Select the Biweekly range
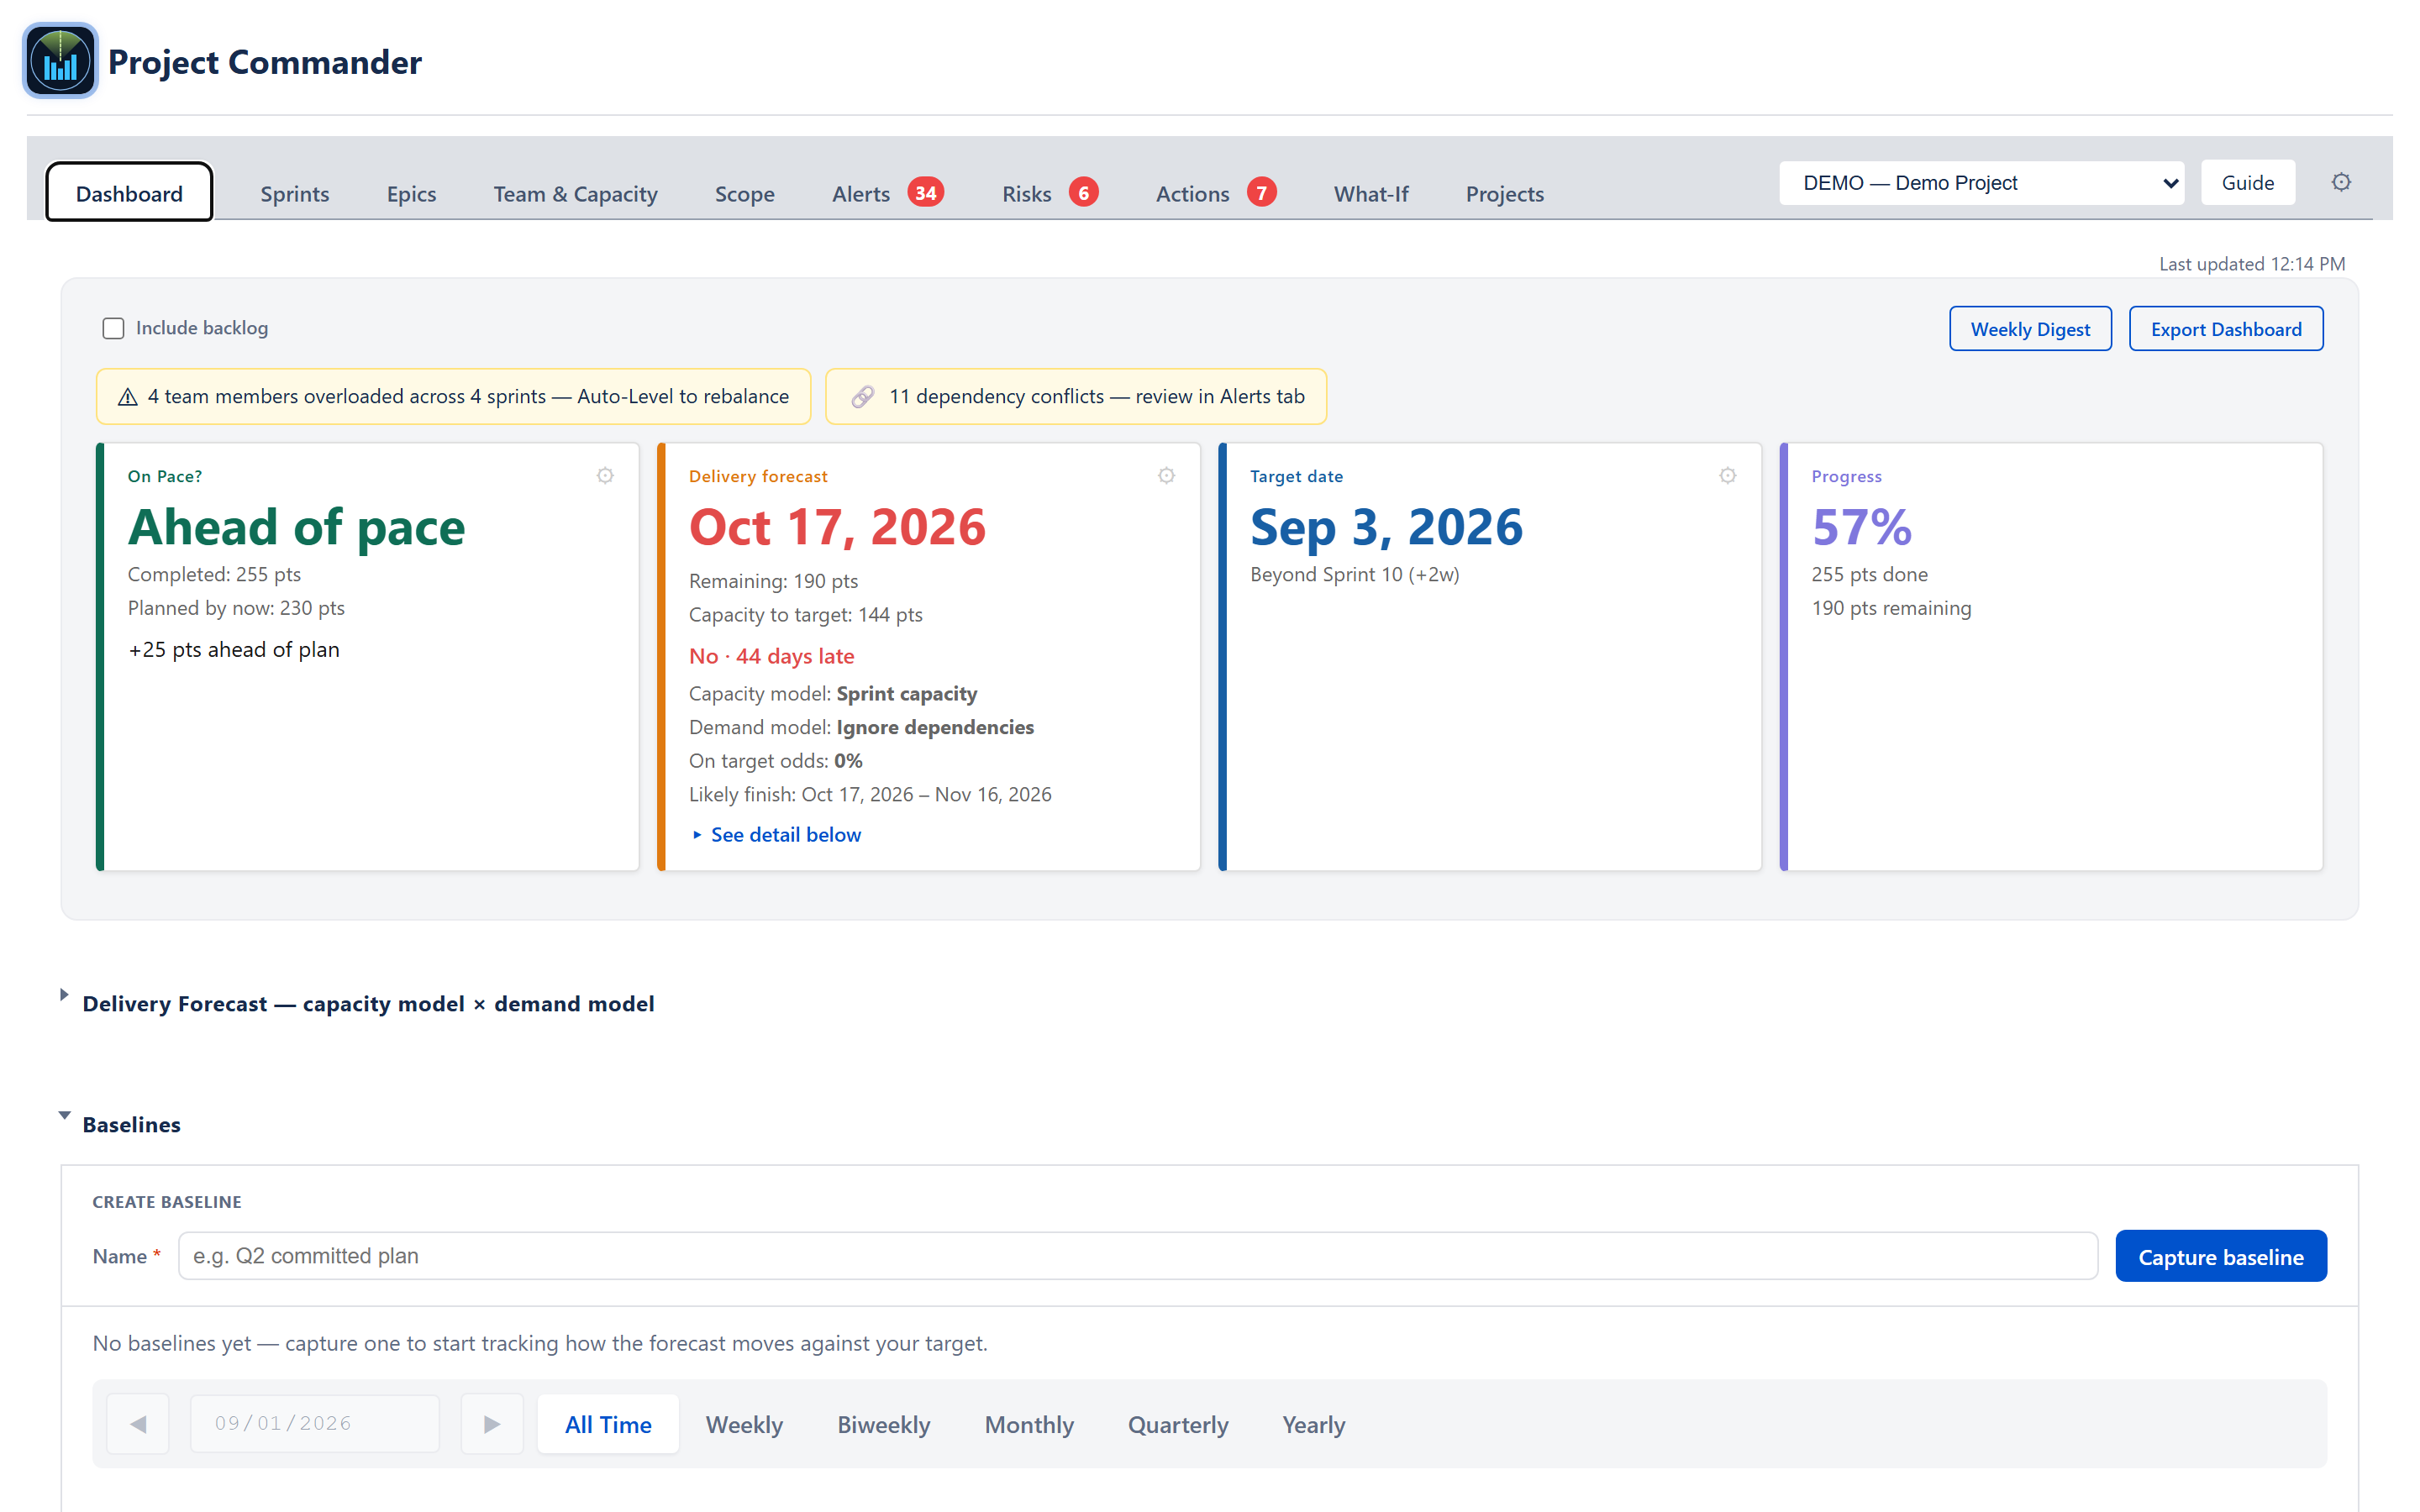2420x1512 pixels. (883, 1424)
